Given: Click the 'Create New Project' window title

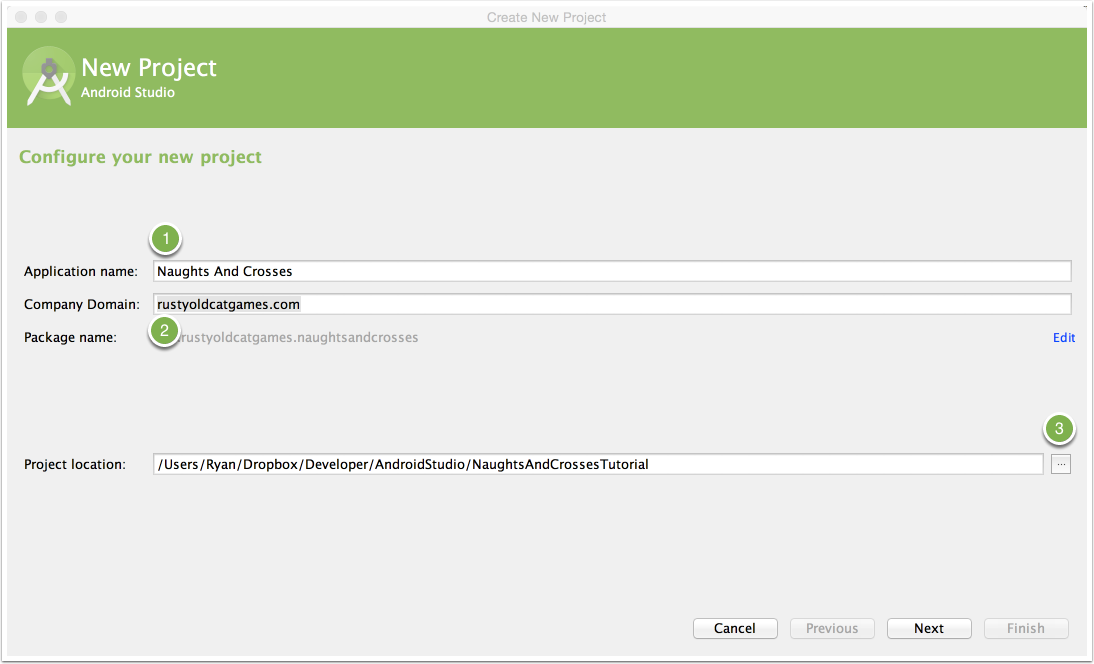Looking at the screenshot, I should 546,17.
